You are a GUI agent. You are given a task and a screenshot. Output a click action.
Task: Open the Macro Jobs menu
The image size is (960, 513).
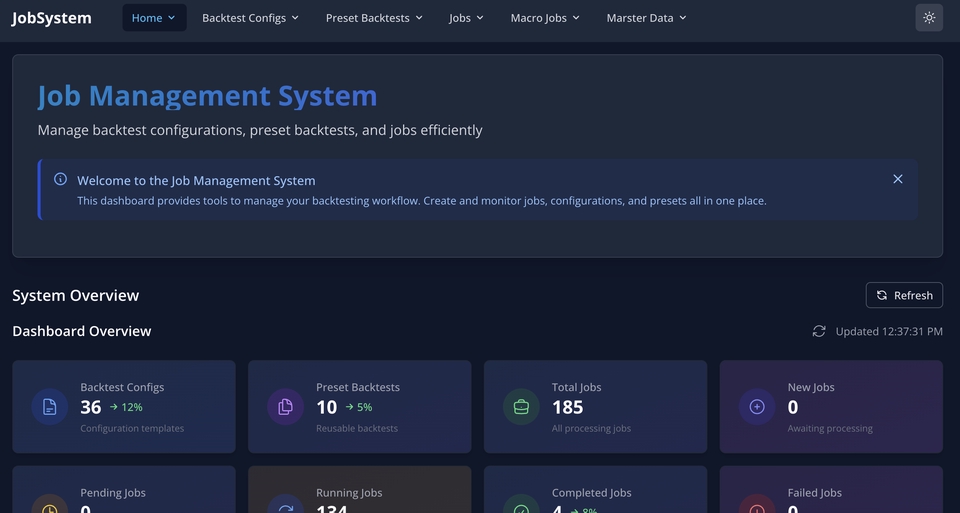tap(545, 18)
